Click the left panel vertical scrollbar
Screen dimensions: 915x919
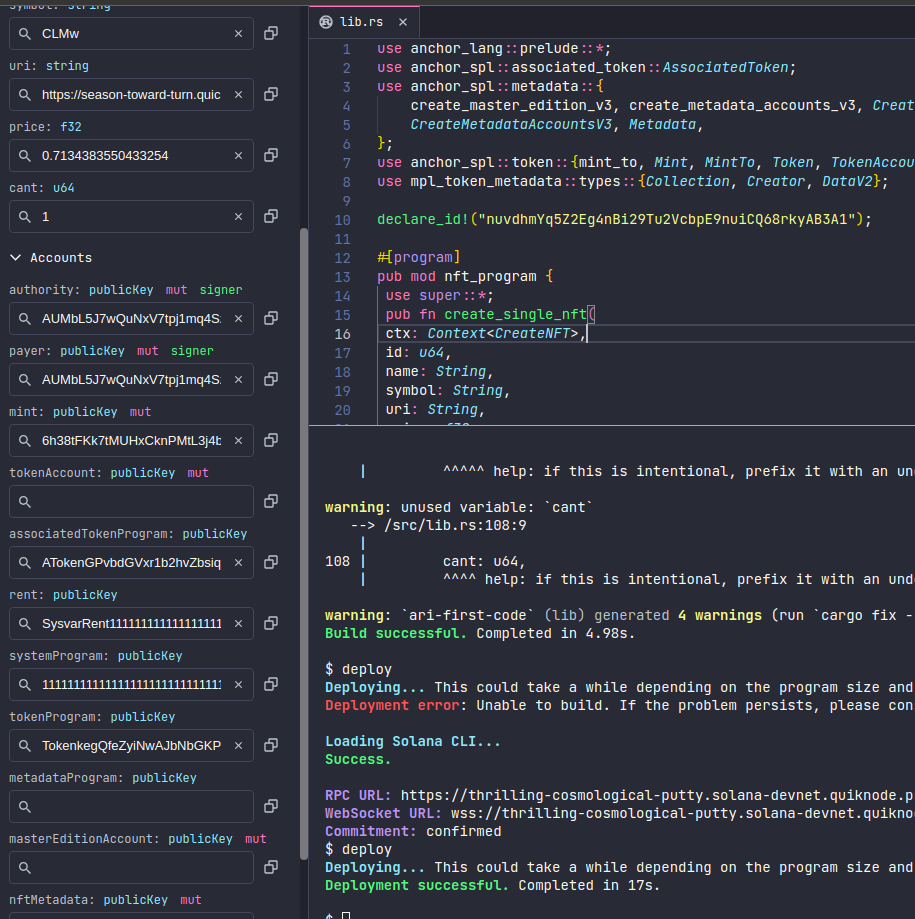pos(304,540)
